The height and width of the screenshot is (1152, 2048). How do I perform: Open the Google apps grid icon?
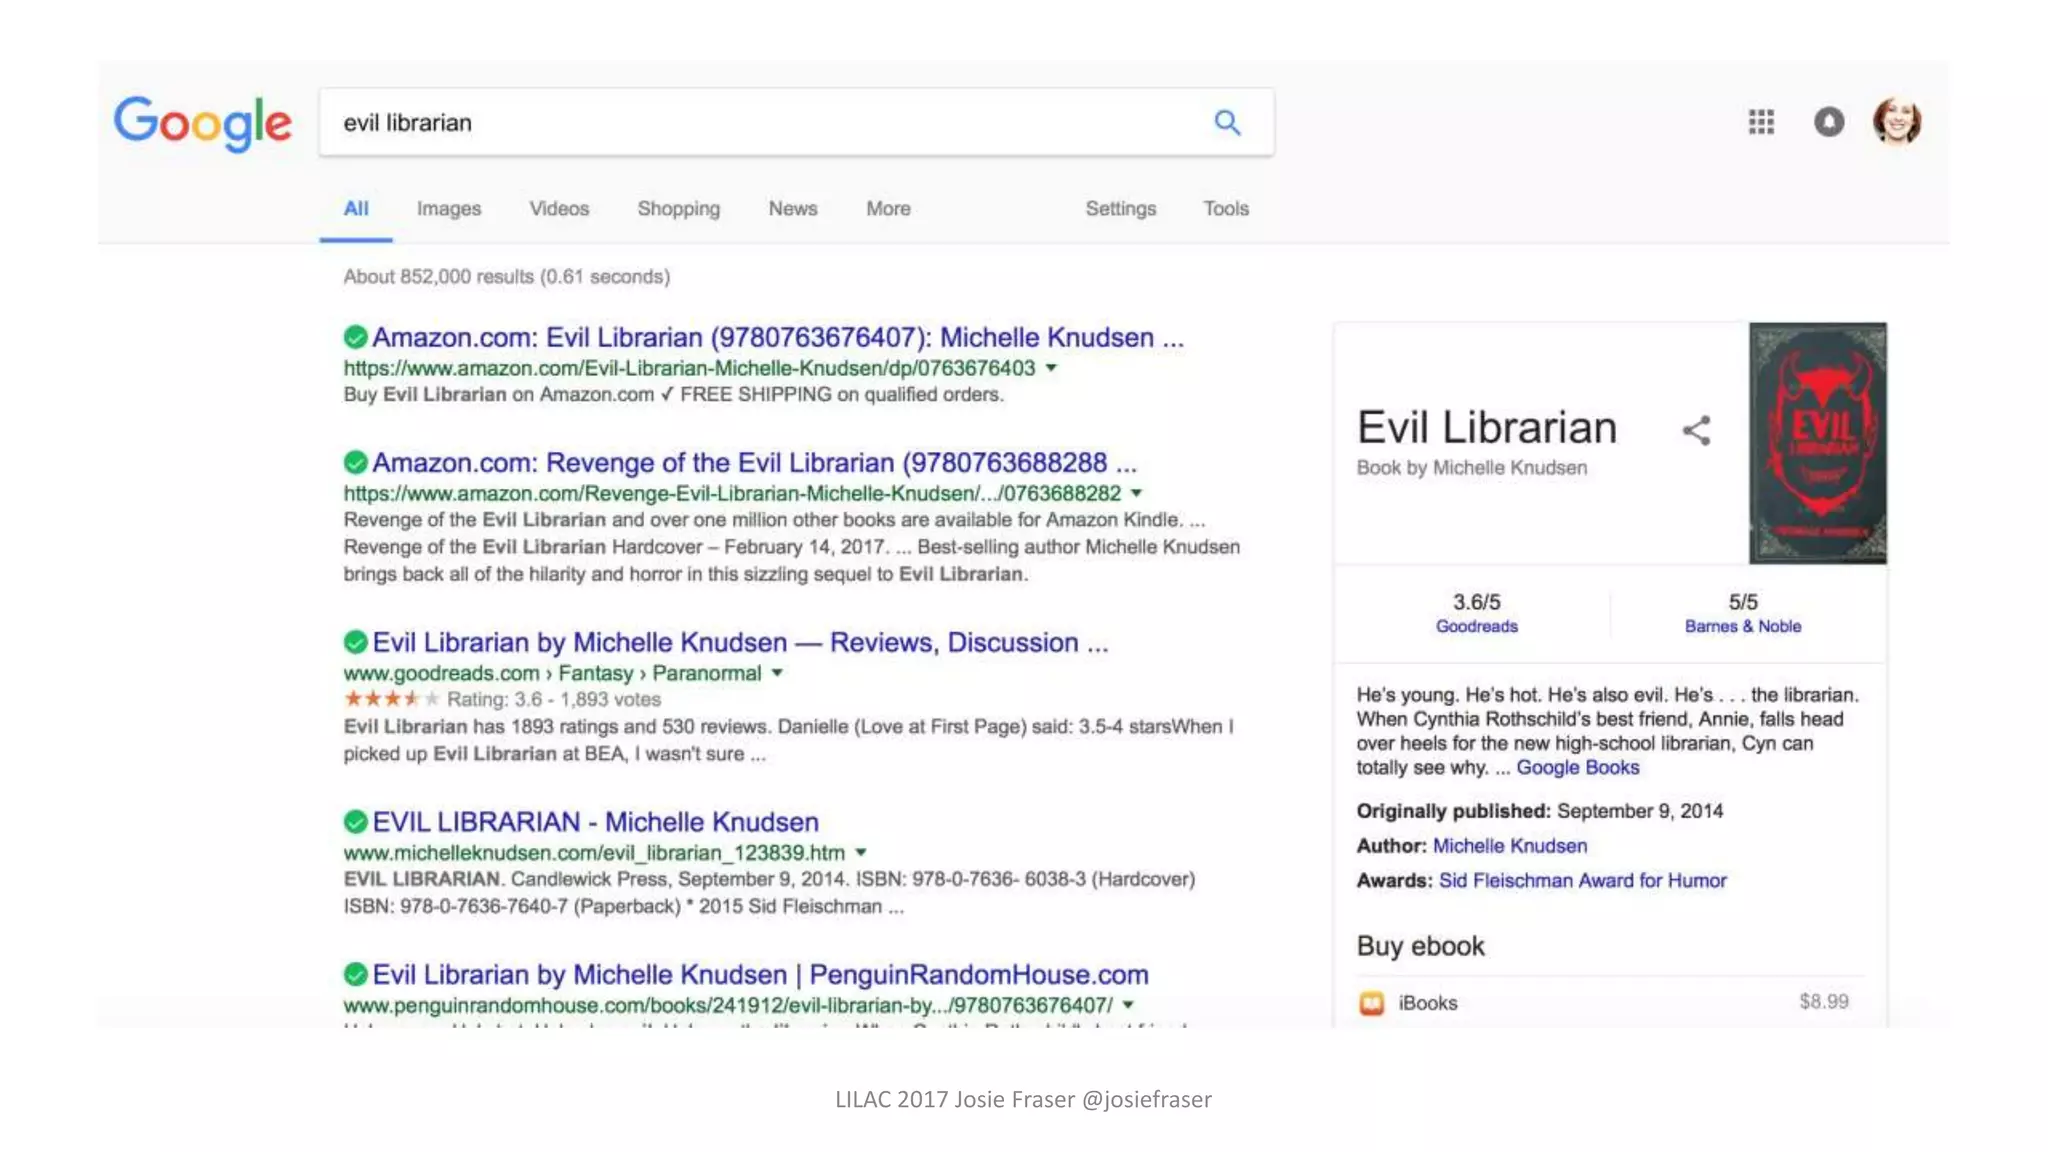(1761, 122)
